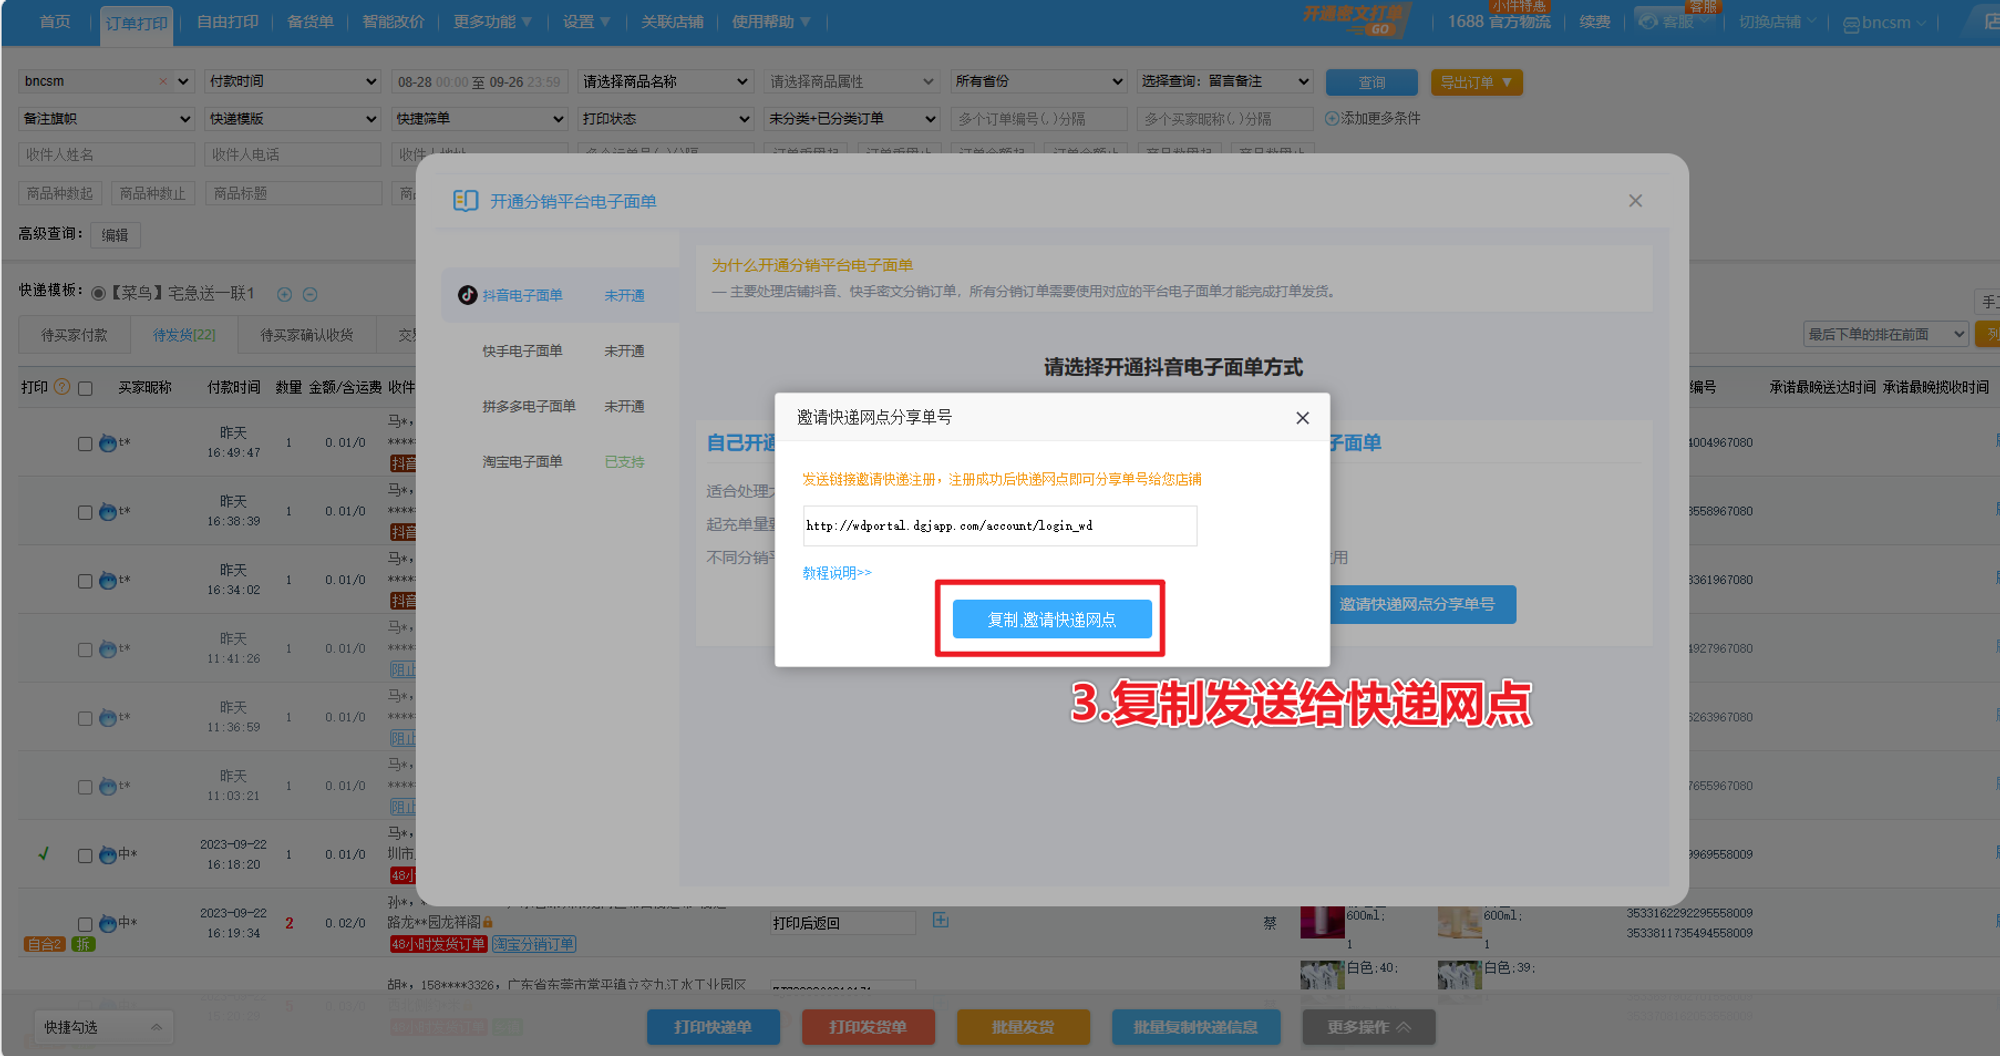This screenshot has height=1056, width=2000.
Task: Select the 【菜鸟】宅急送一联1 template radio button
Action: [98, 294]
